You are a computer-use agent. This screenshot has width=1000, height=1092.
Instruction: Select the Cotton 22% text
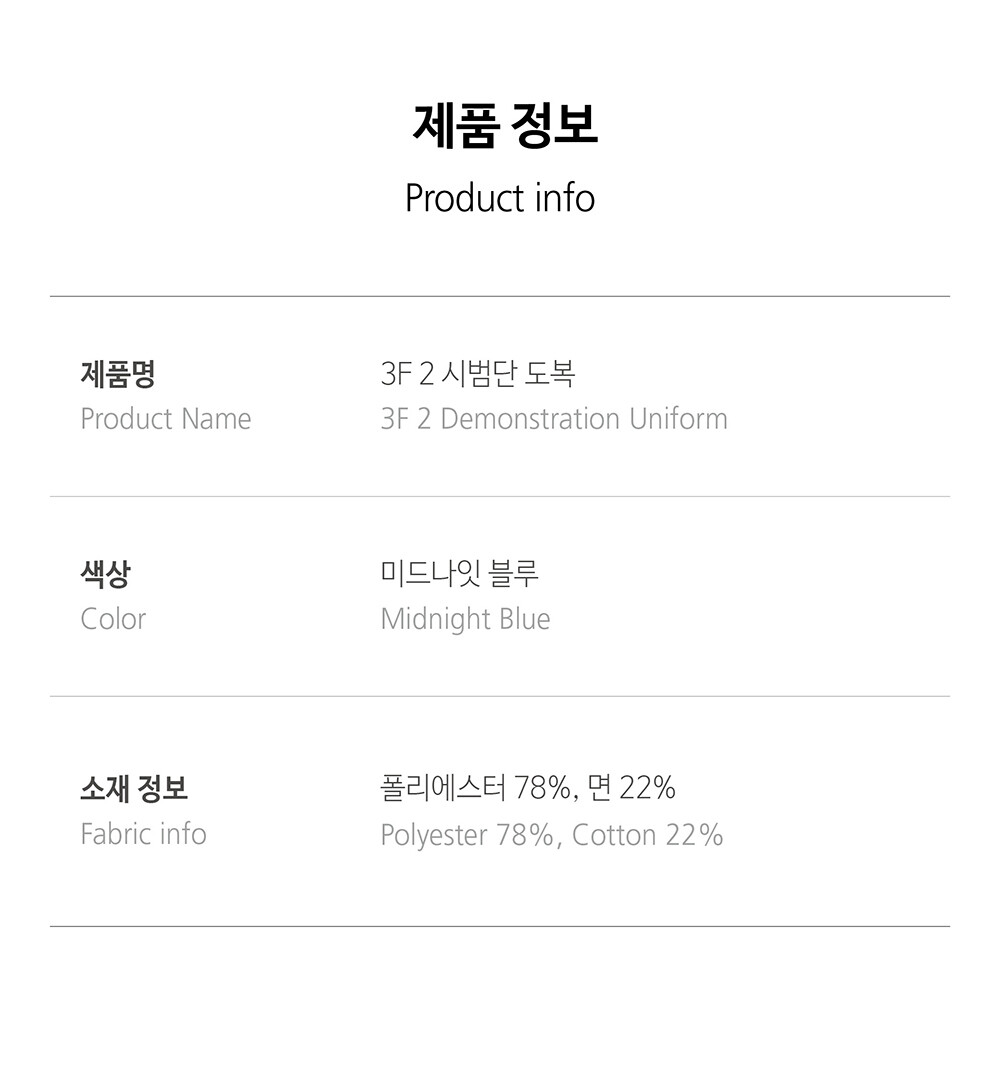[x=648, y=834]
